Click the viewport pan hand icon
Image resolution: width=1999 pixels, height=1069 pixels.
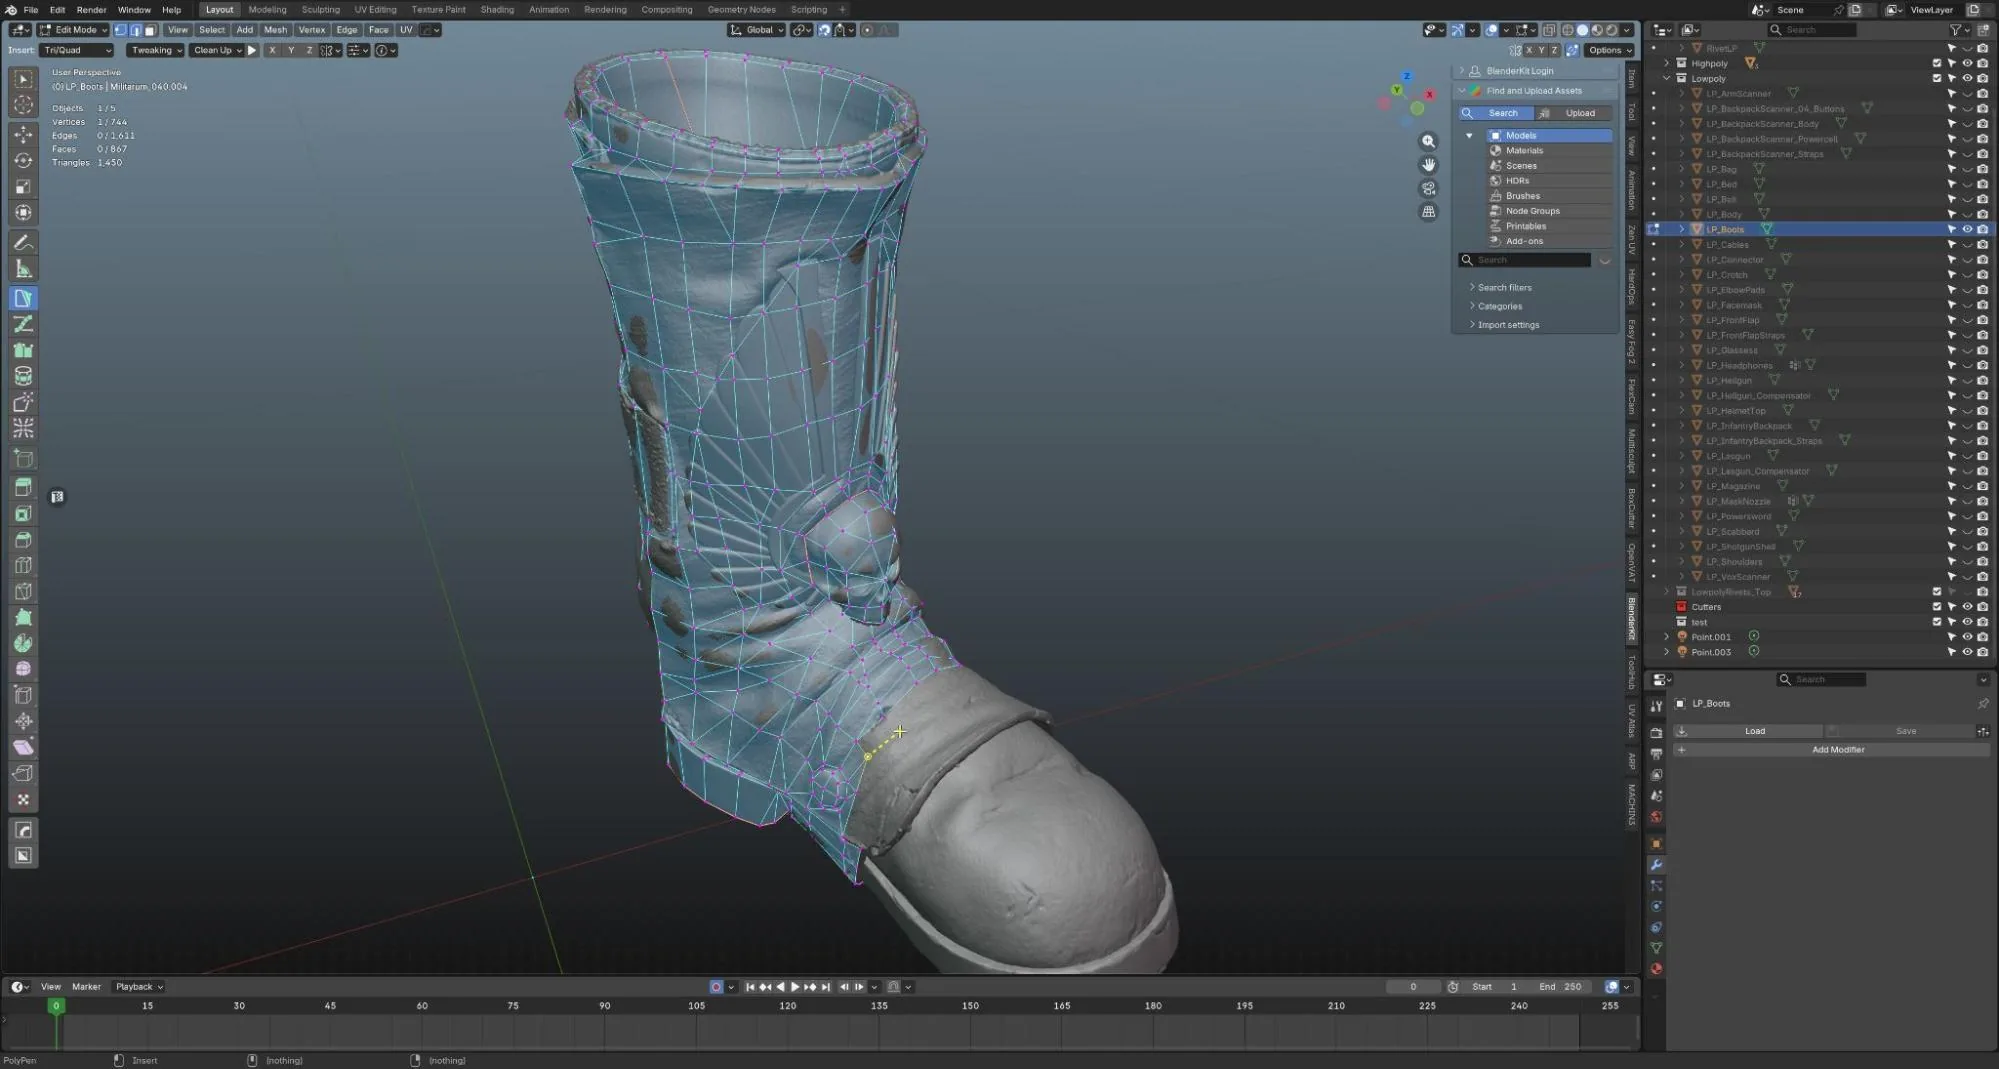tap(1428, 164)
